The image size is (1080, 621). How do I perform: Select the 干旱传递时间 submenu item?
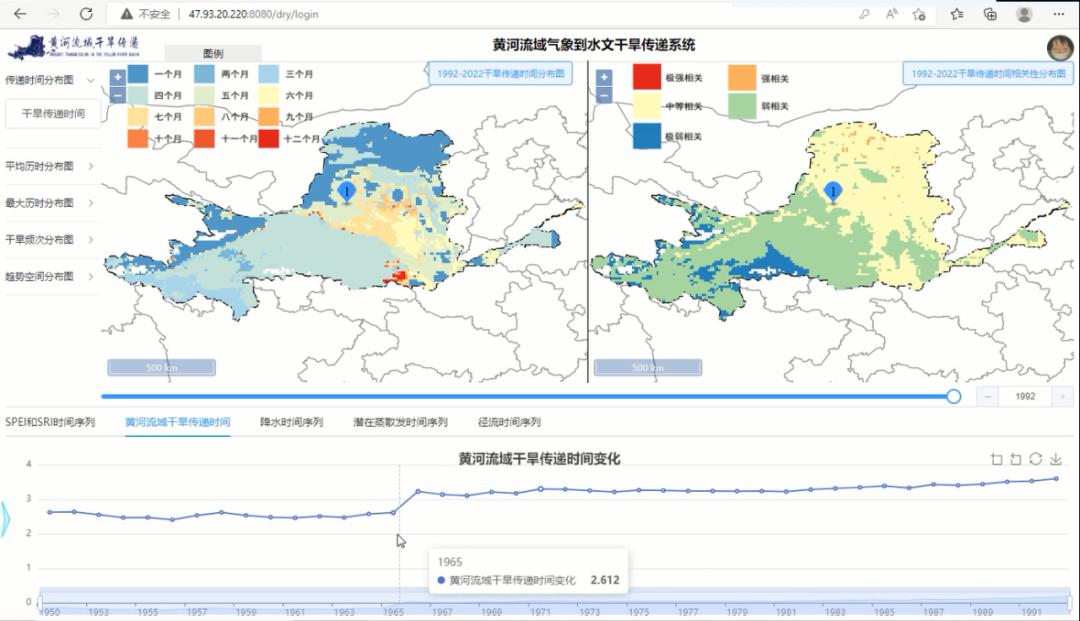[x=53, y=114]
